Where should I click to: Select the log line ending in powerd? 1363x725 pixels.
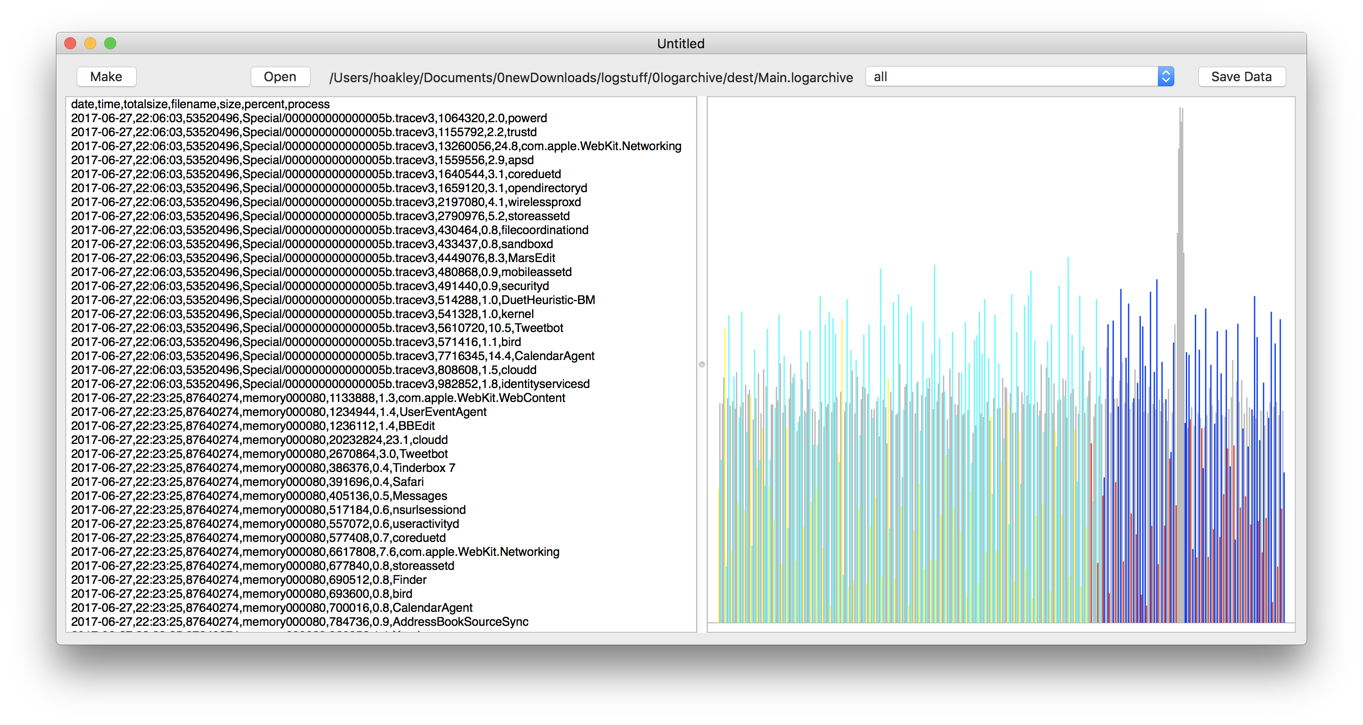(x=300, y=118)
